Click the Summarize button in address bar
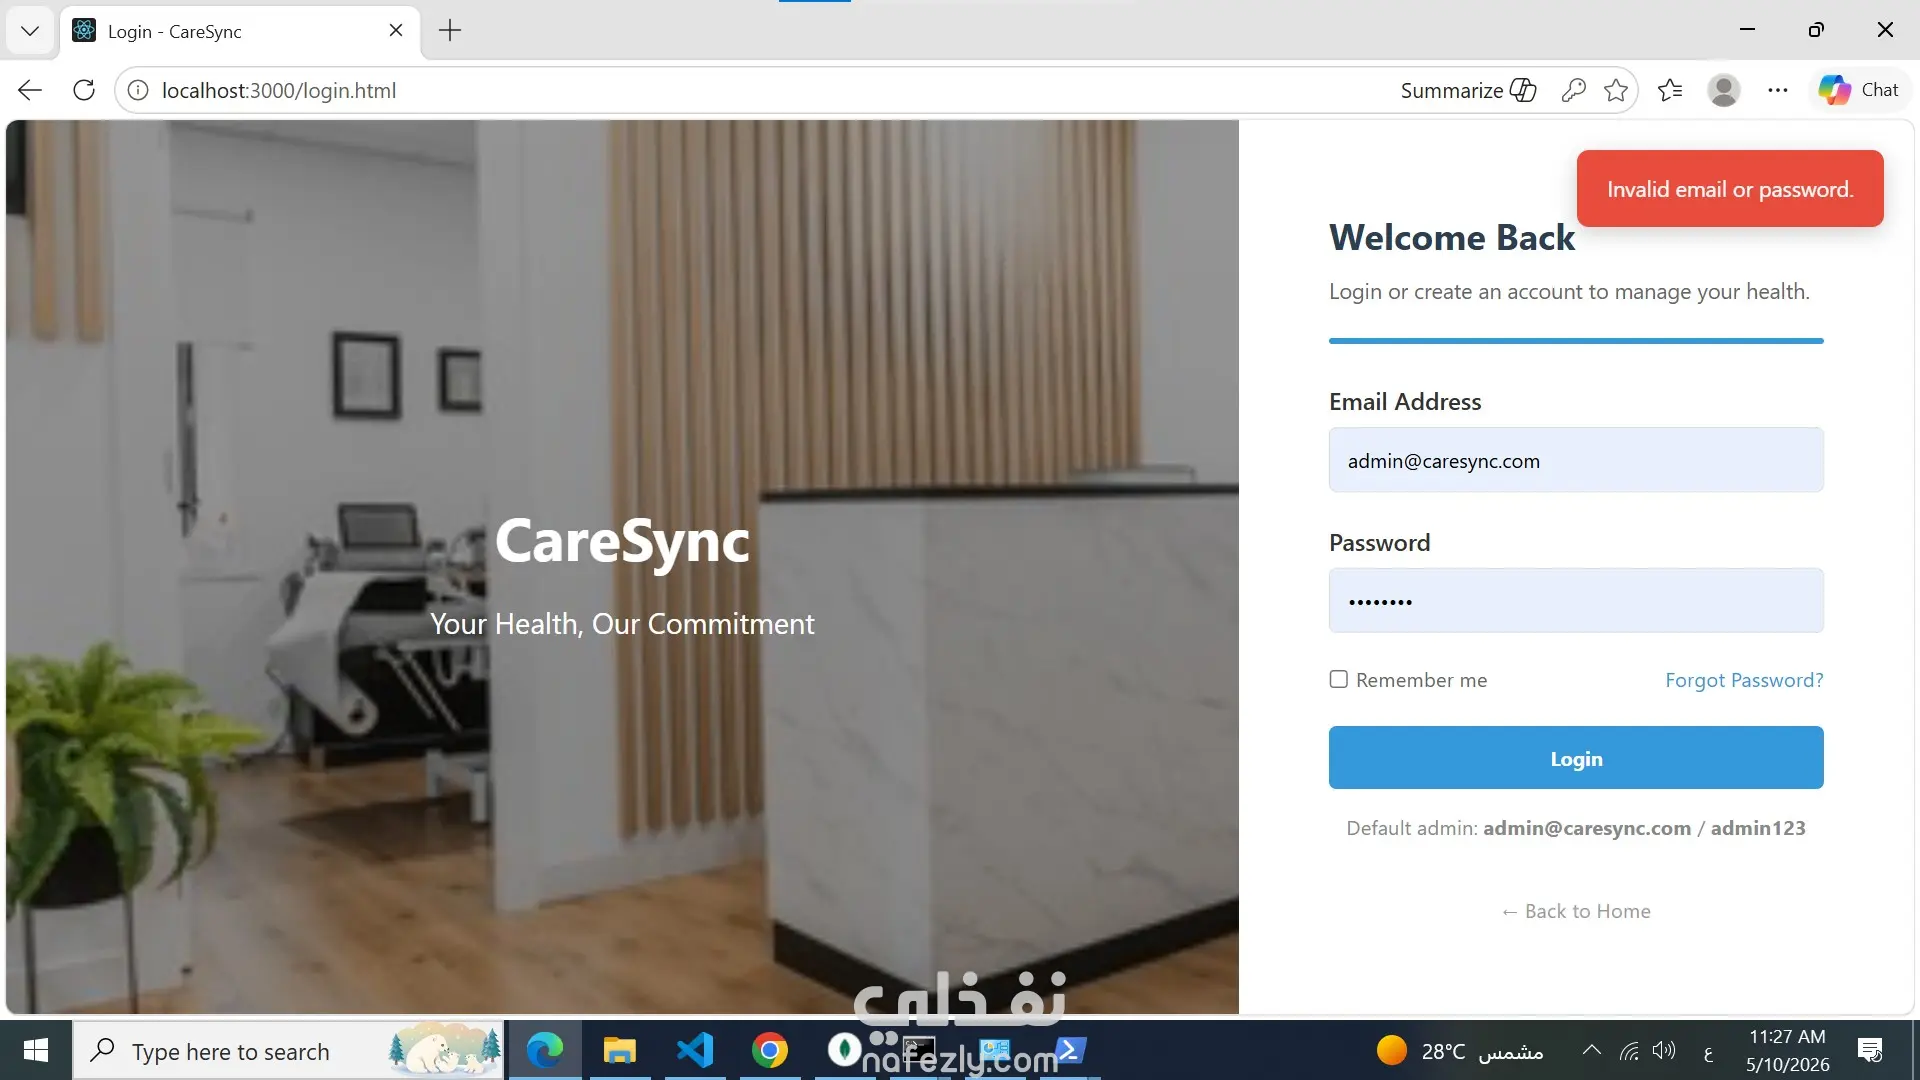 pos(1468,90)
